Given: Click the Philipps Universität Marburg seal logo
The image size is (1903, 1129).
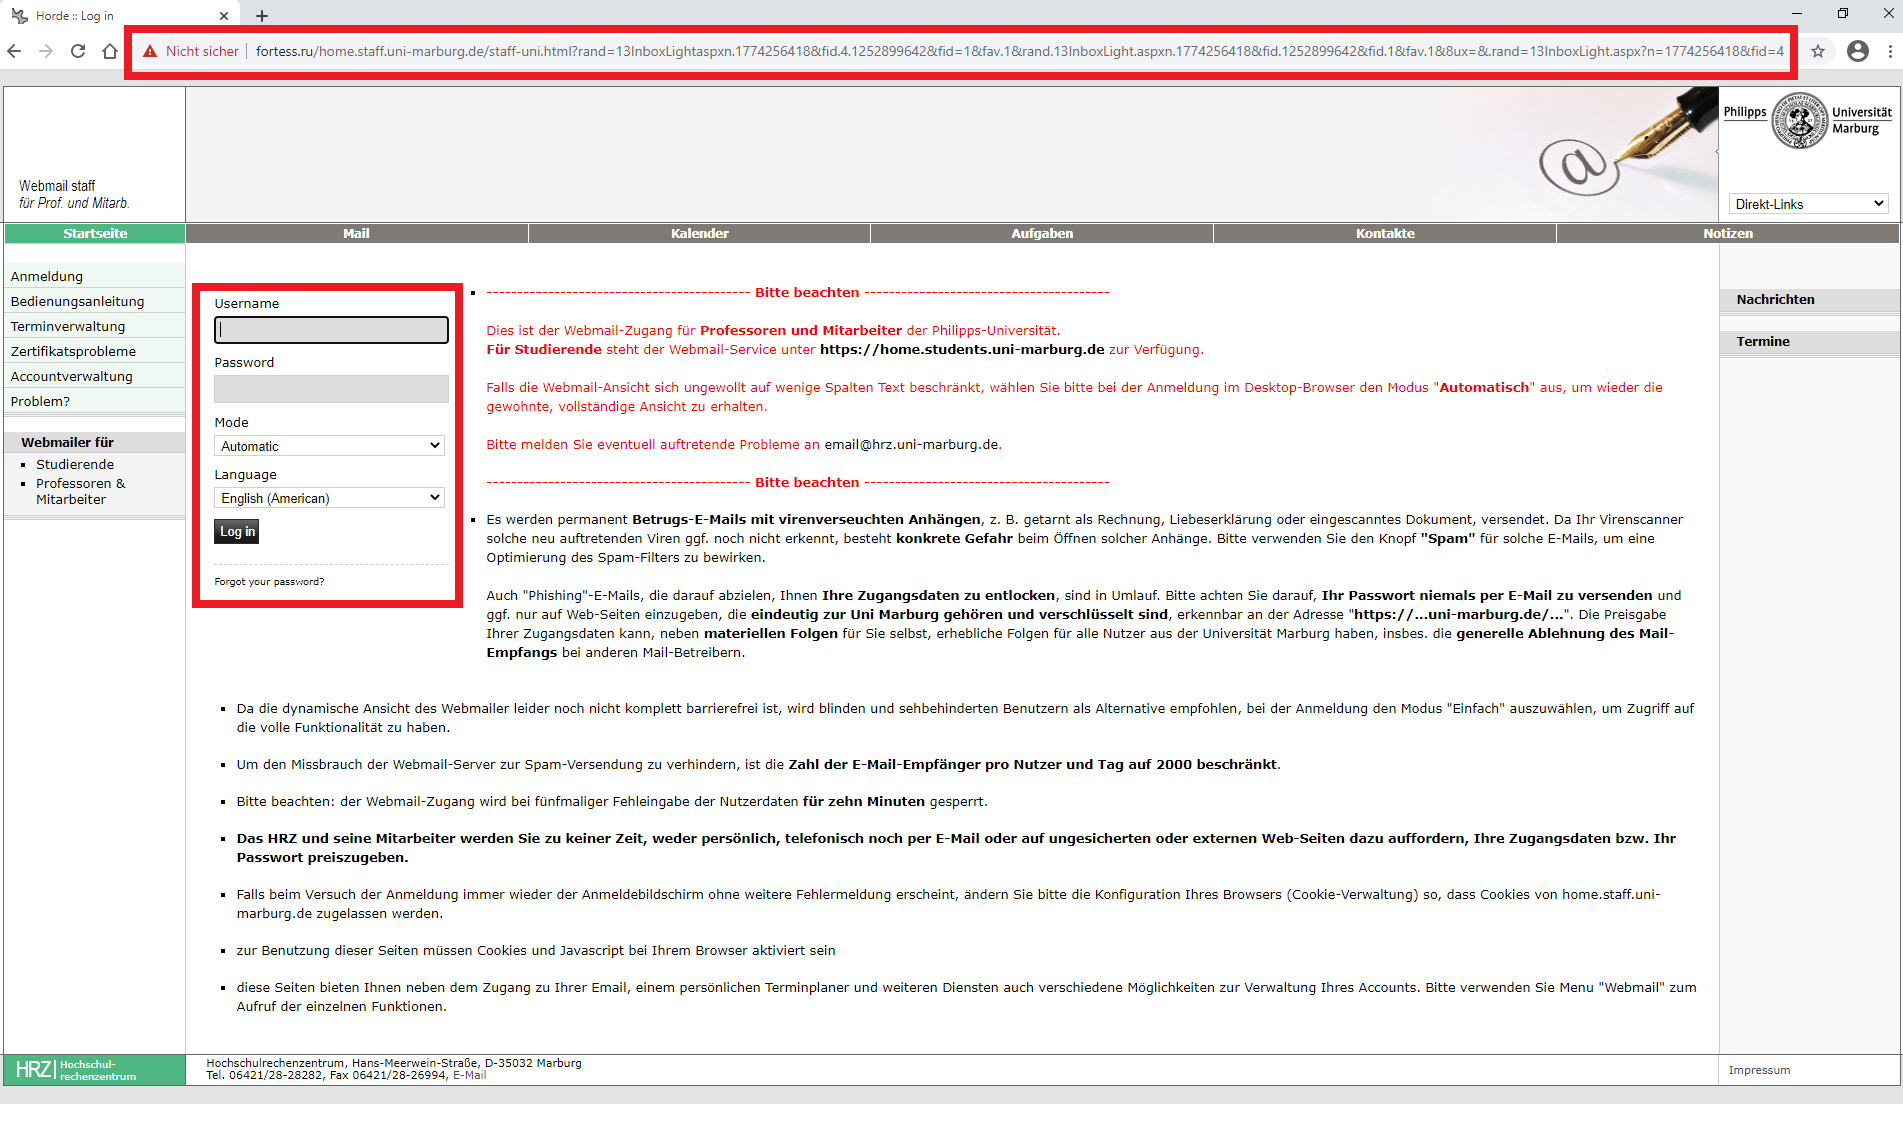Looking at the screenshot, I should pyautogui.click(x=1800, y=120).
